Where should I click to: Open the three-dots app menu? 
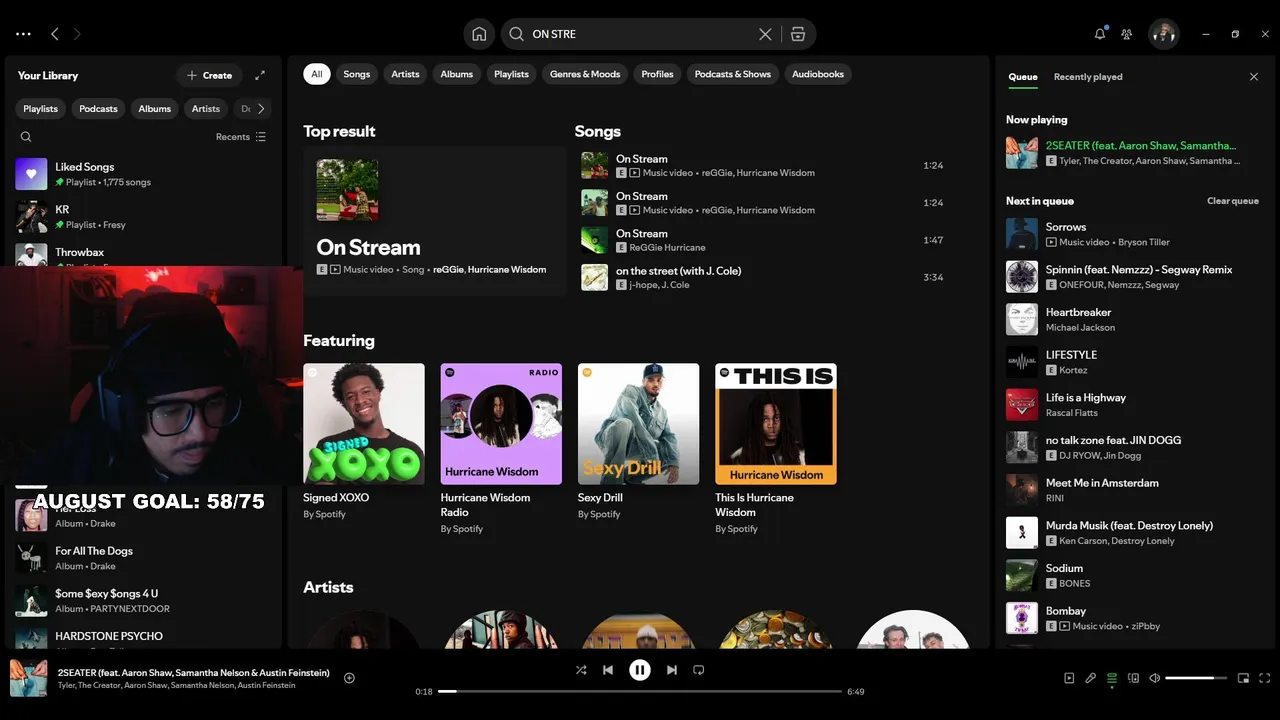23,34
